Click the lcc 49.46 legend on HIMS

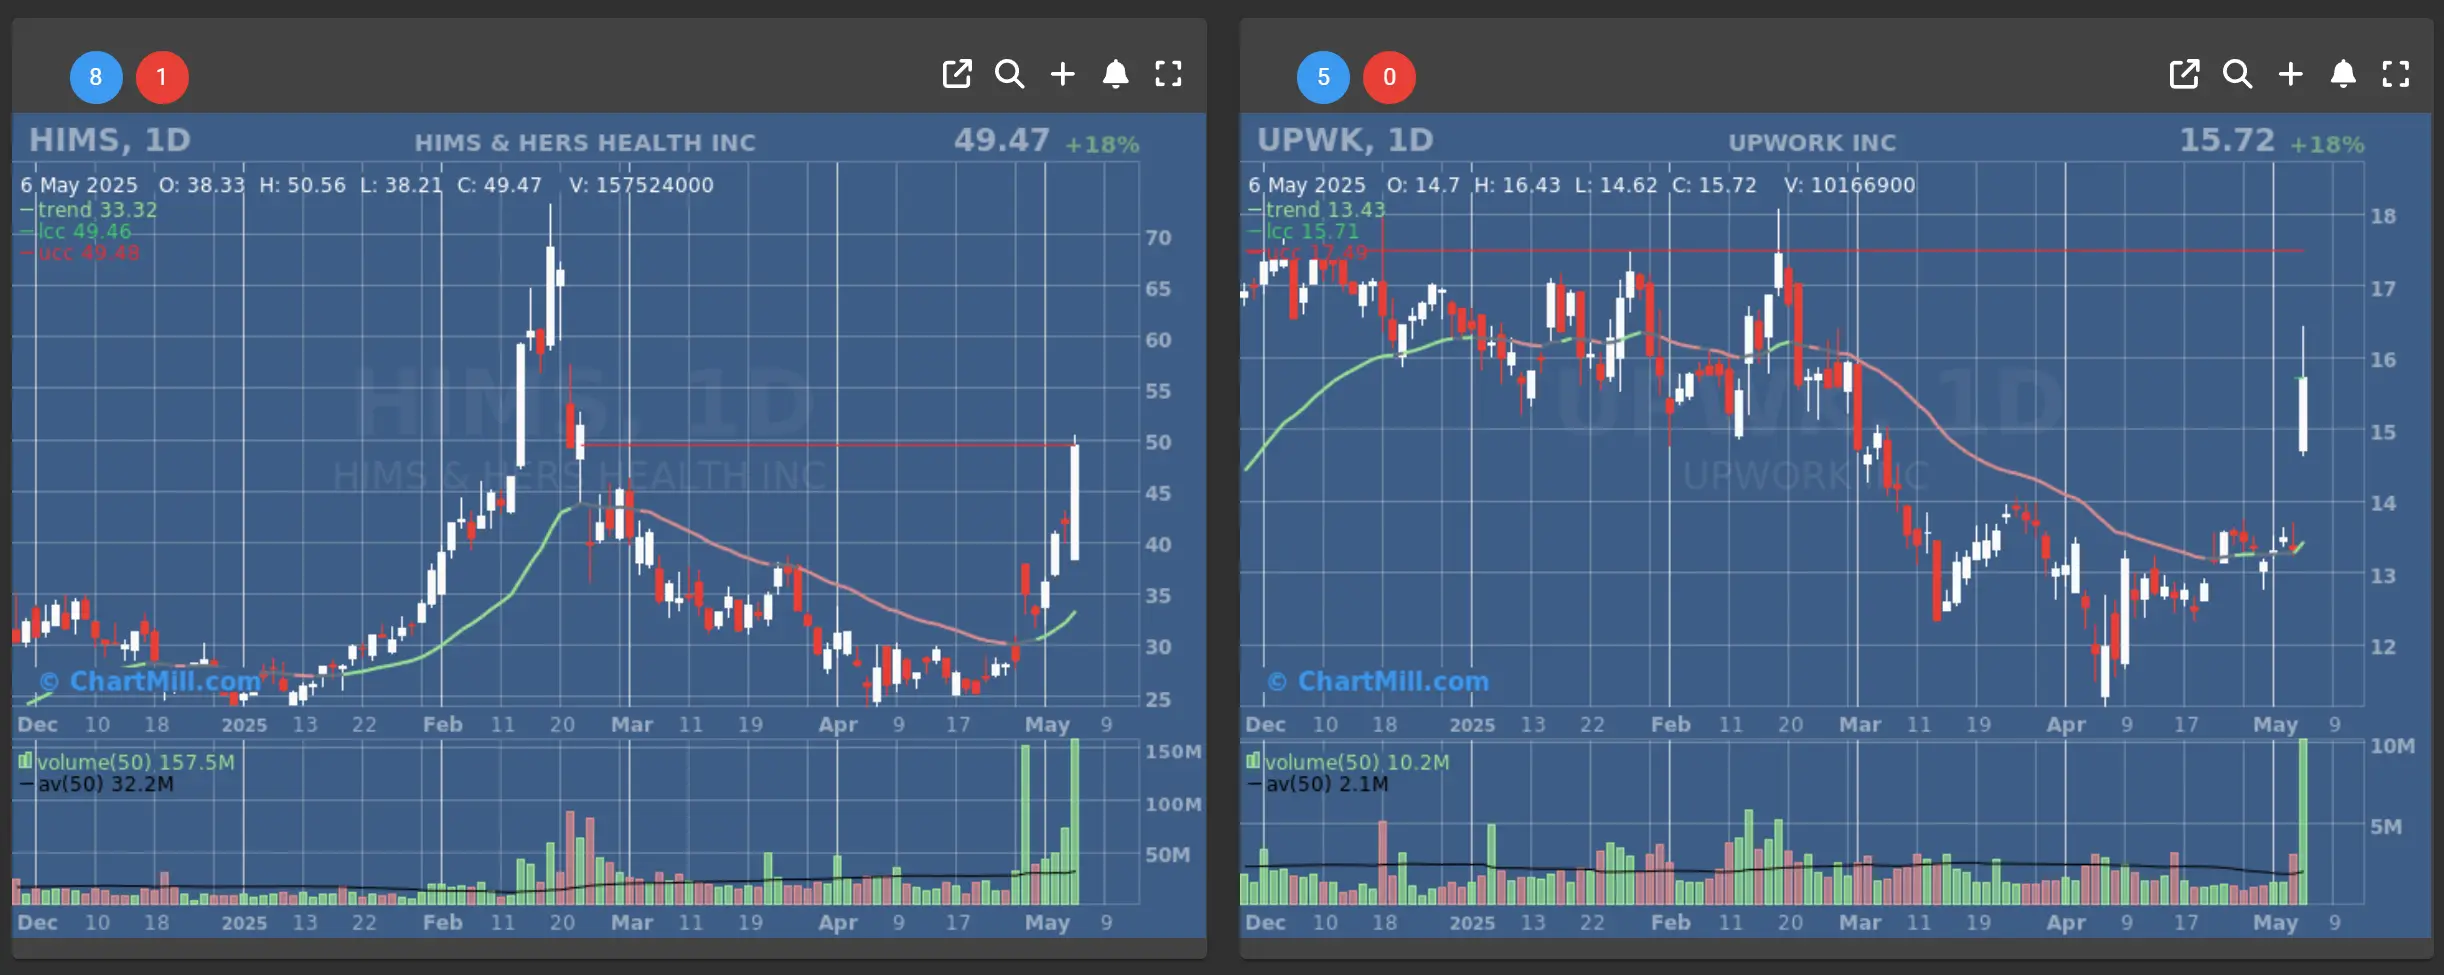[76, 231]
